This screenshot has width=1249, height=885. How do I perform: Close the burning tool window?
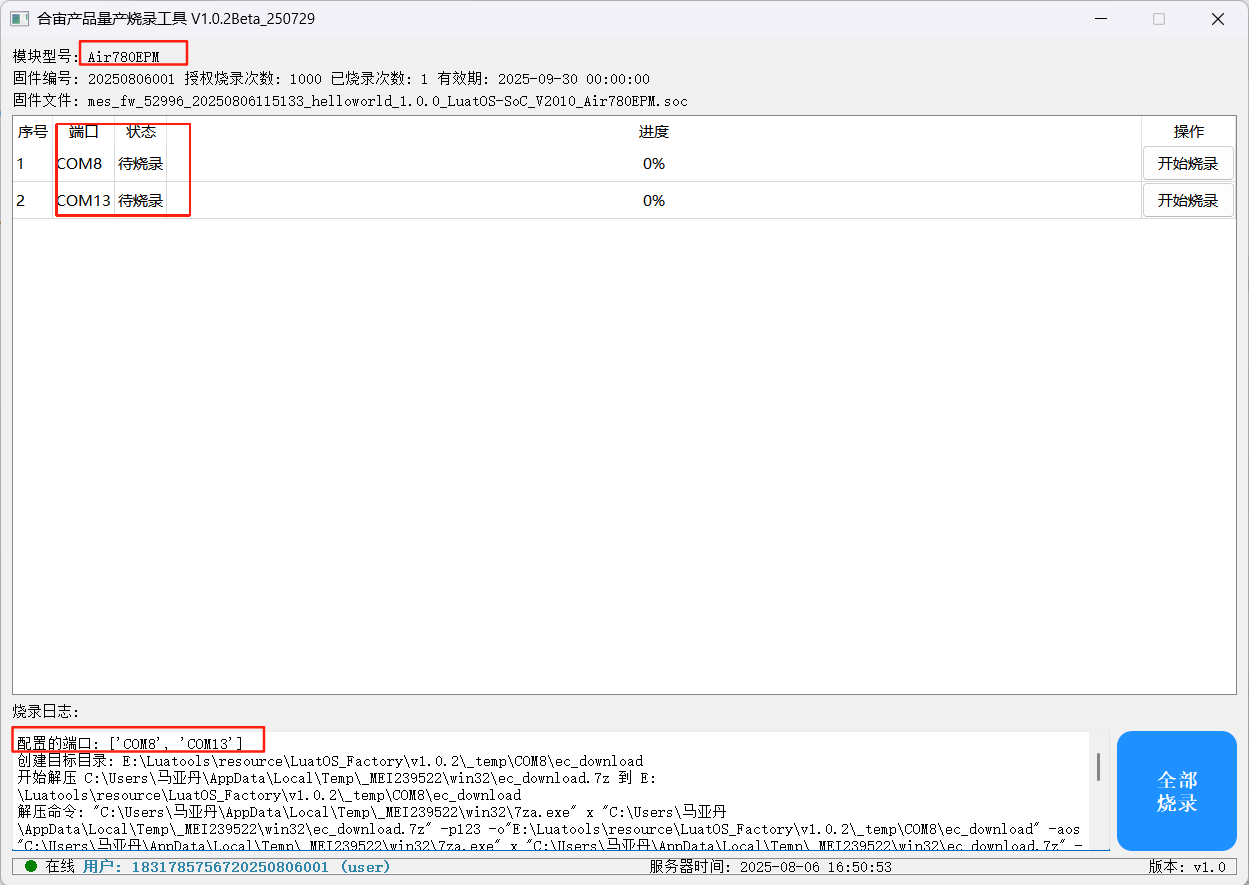(x=1218, y=19)
